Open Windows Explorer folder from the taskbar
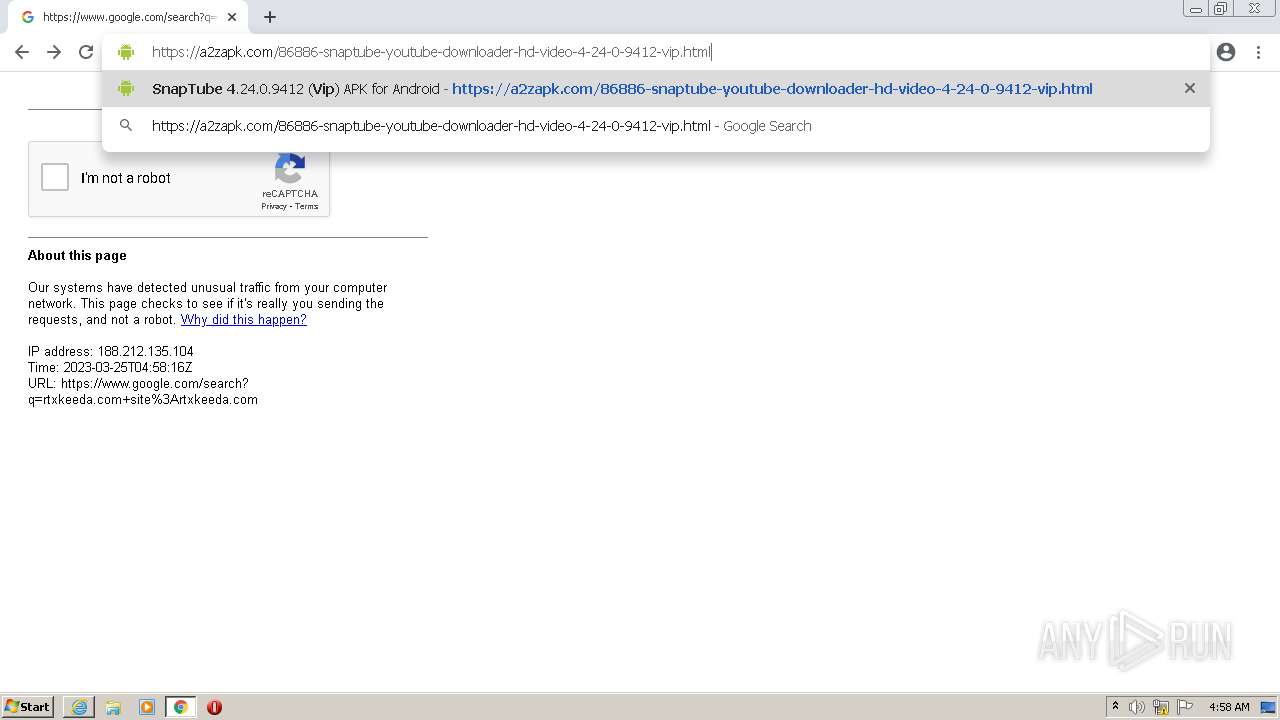This screenshot has width=1280, height=720. coord(113,707)
